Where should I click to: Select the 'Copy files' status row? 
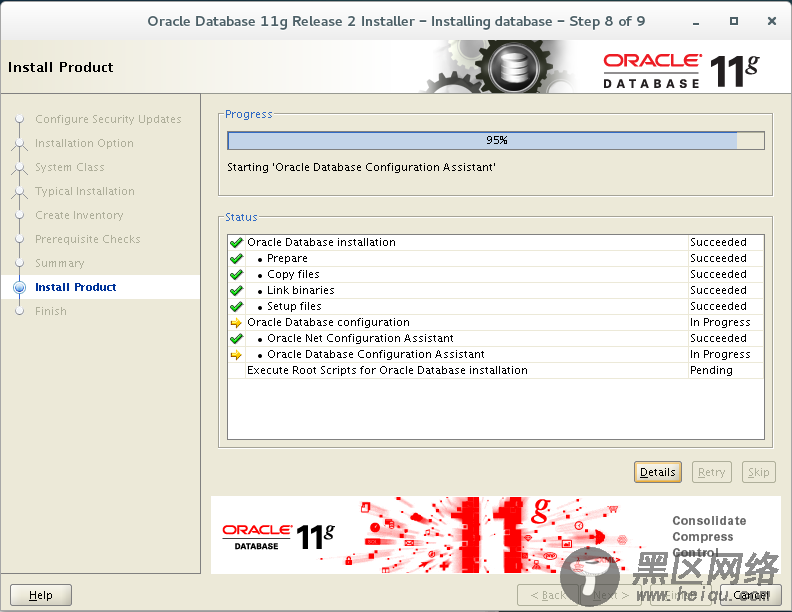(x=496, y=275)
